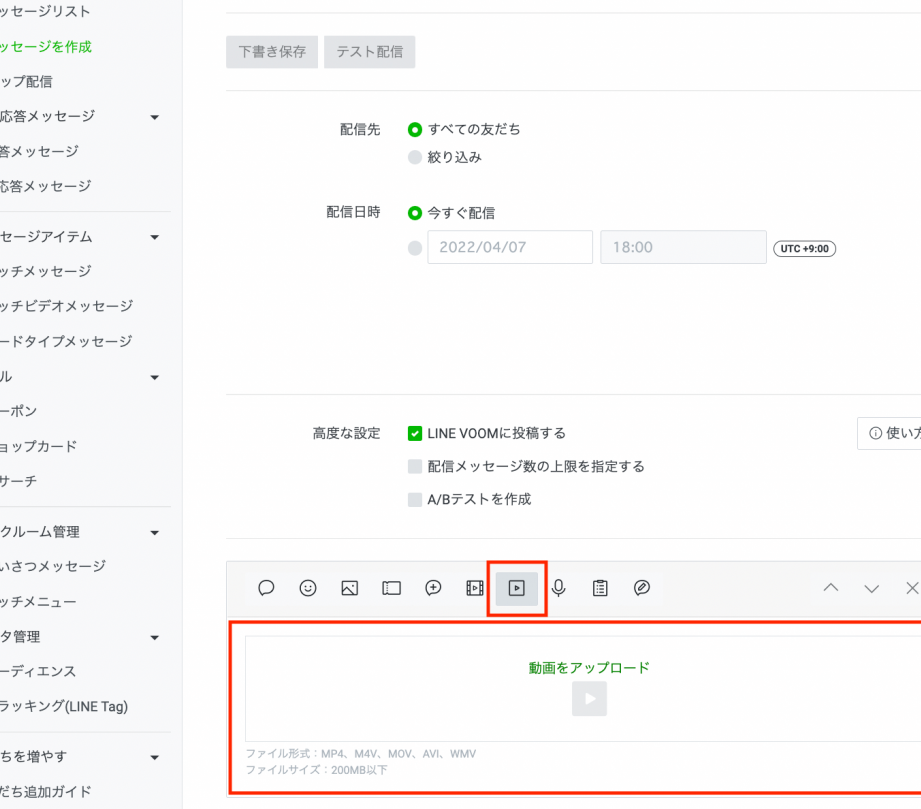
Task: Click the voice message microphone icon
Action: click(x=559, y=588)
